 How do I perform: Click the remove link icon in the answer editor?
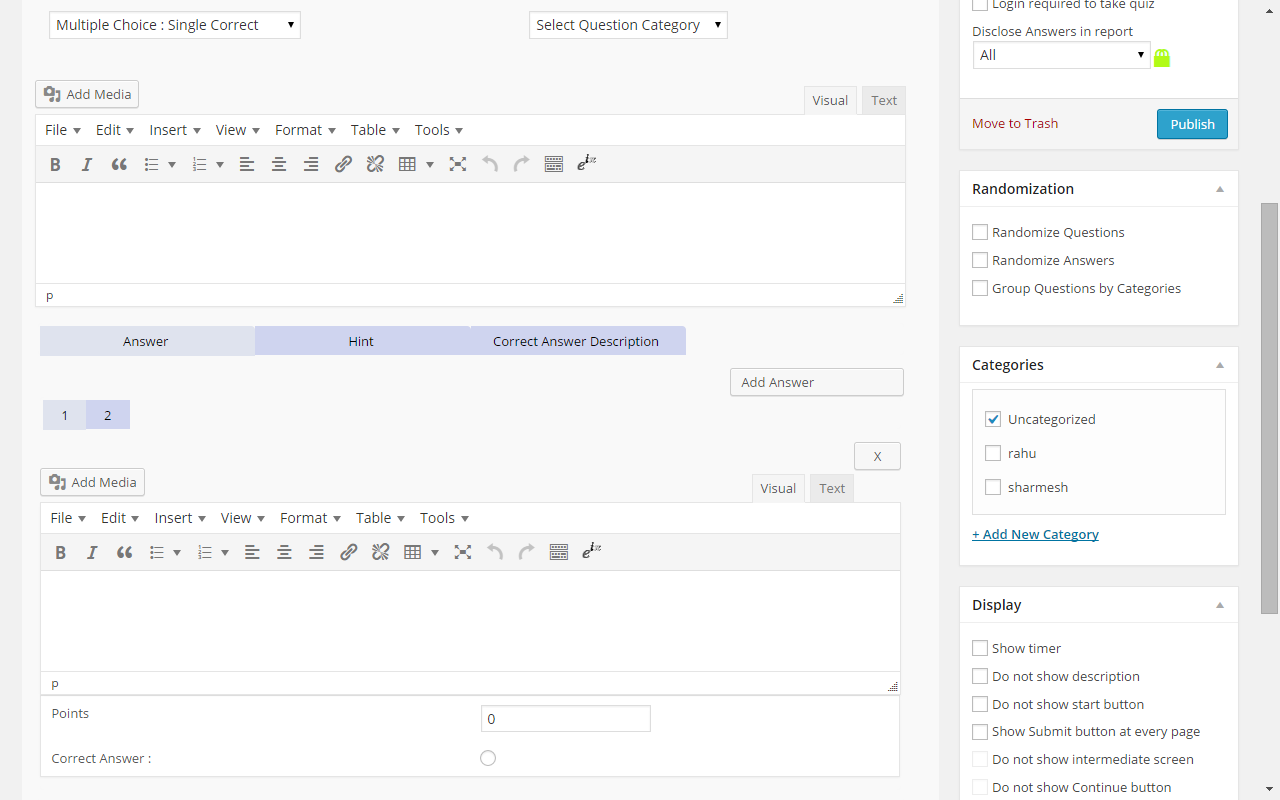point(380,553)
